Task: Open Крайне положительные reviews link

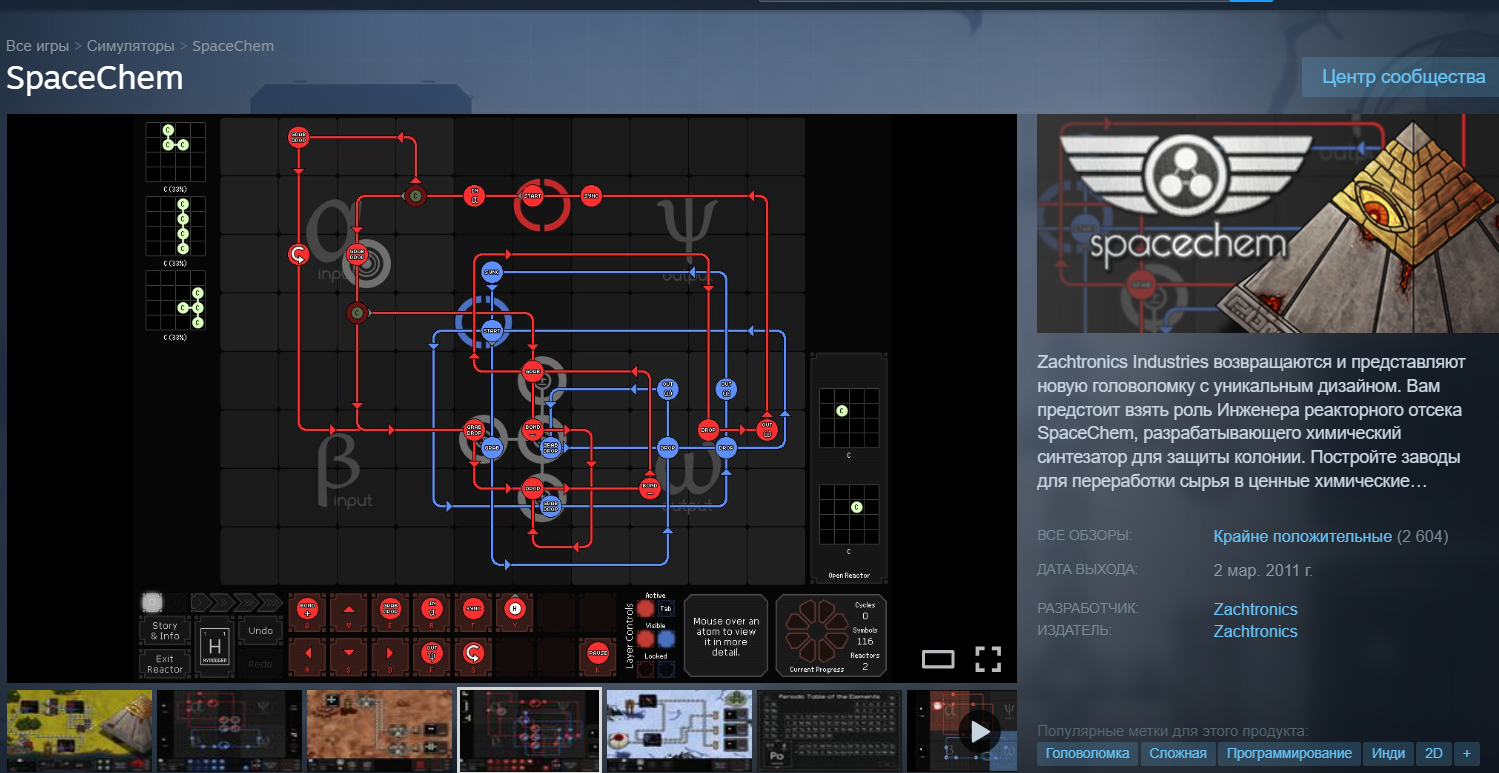Action: [x=1302, y=536]
